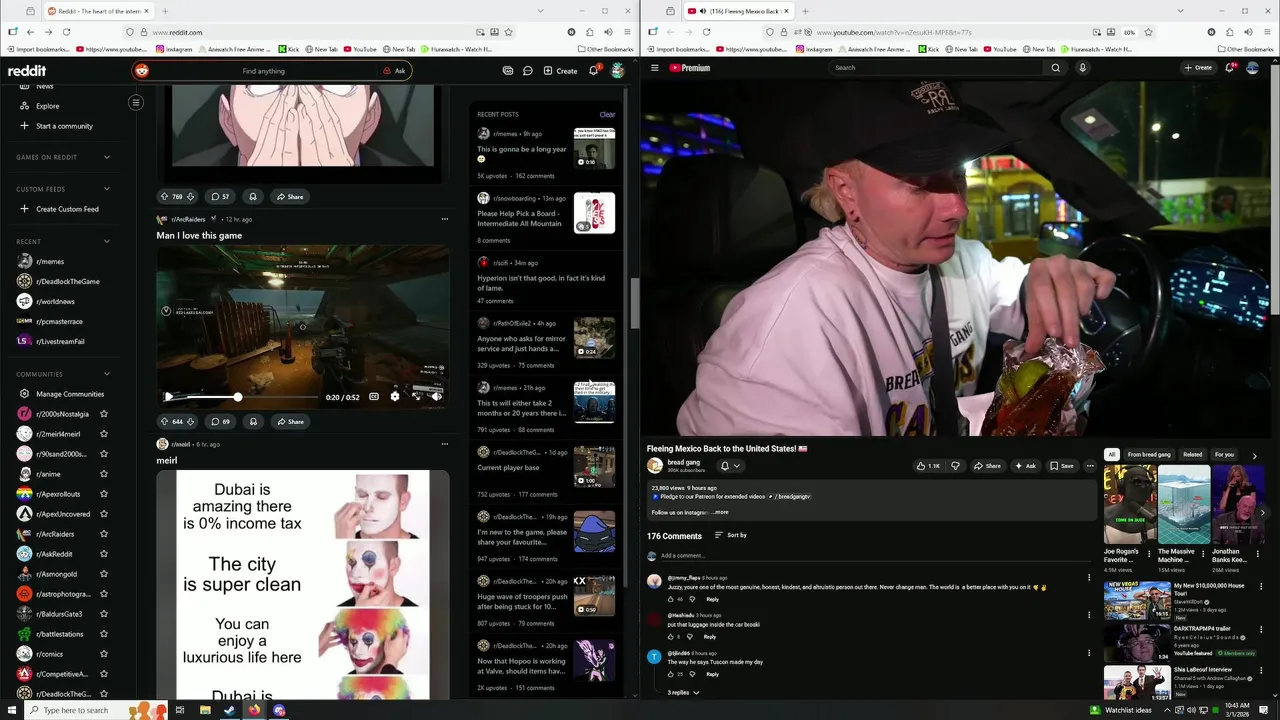Open YouTube guide hamburger menu
This screenshot has width=1280, height=720.
point(655,68)
